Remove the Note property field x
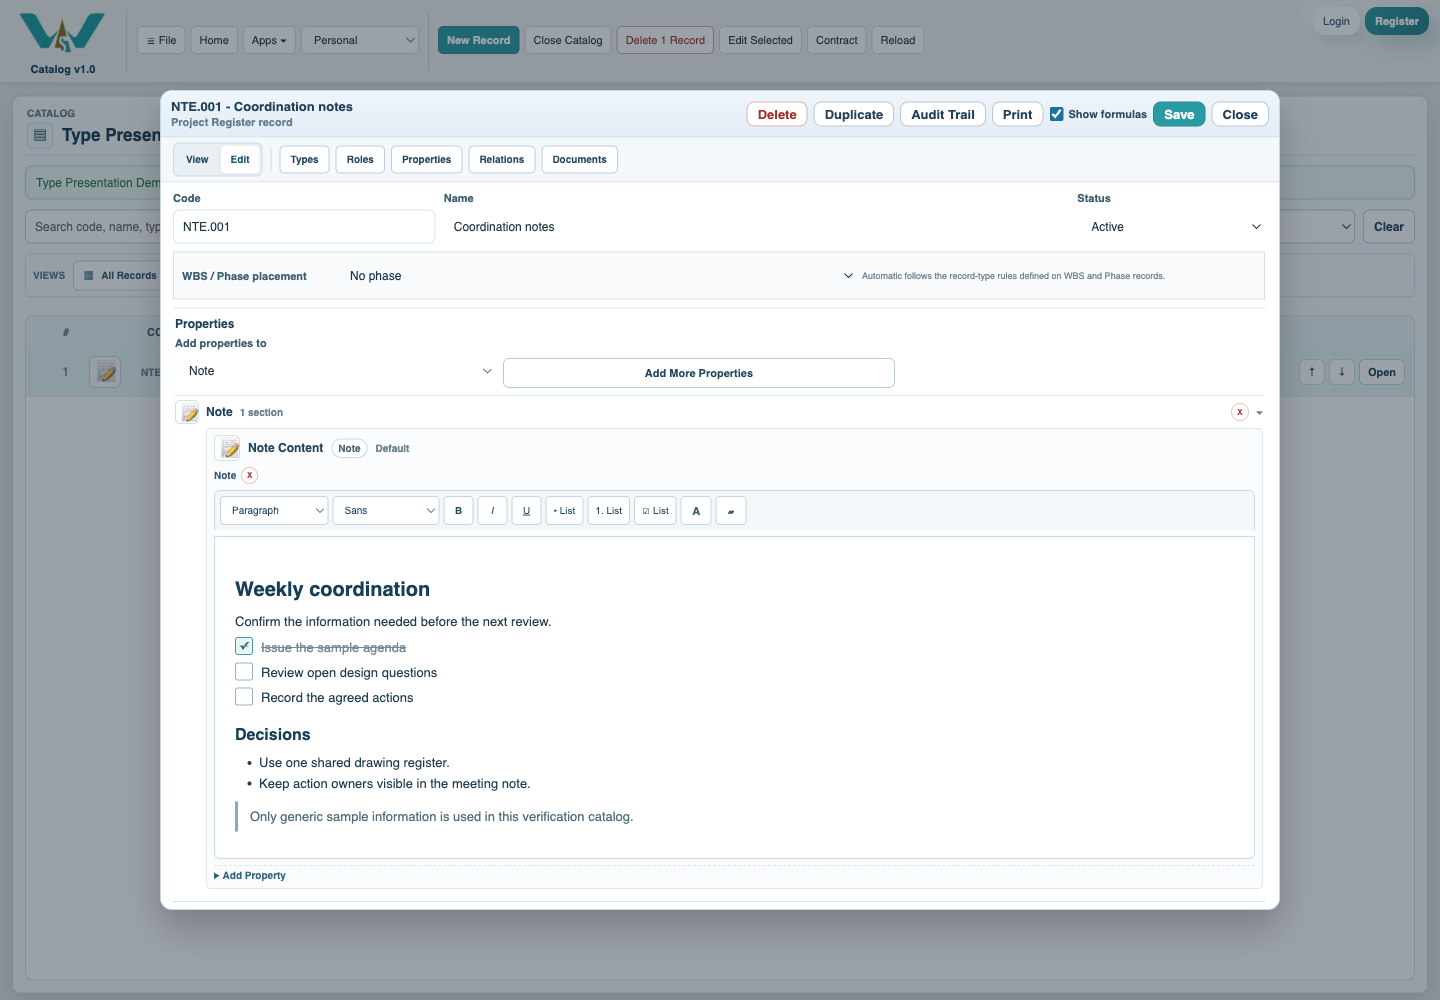This screenshot has height=1000, width=1440. 250,475
